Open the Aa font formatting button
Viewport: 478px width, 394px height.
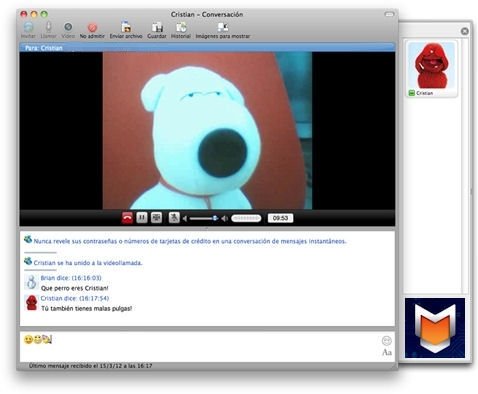387,352
